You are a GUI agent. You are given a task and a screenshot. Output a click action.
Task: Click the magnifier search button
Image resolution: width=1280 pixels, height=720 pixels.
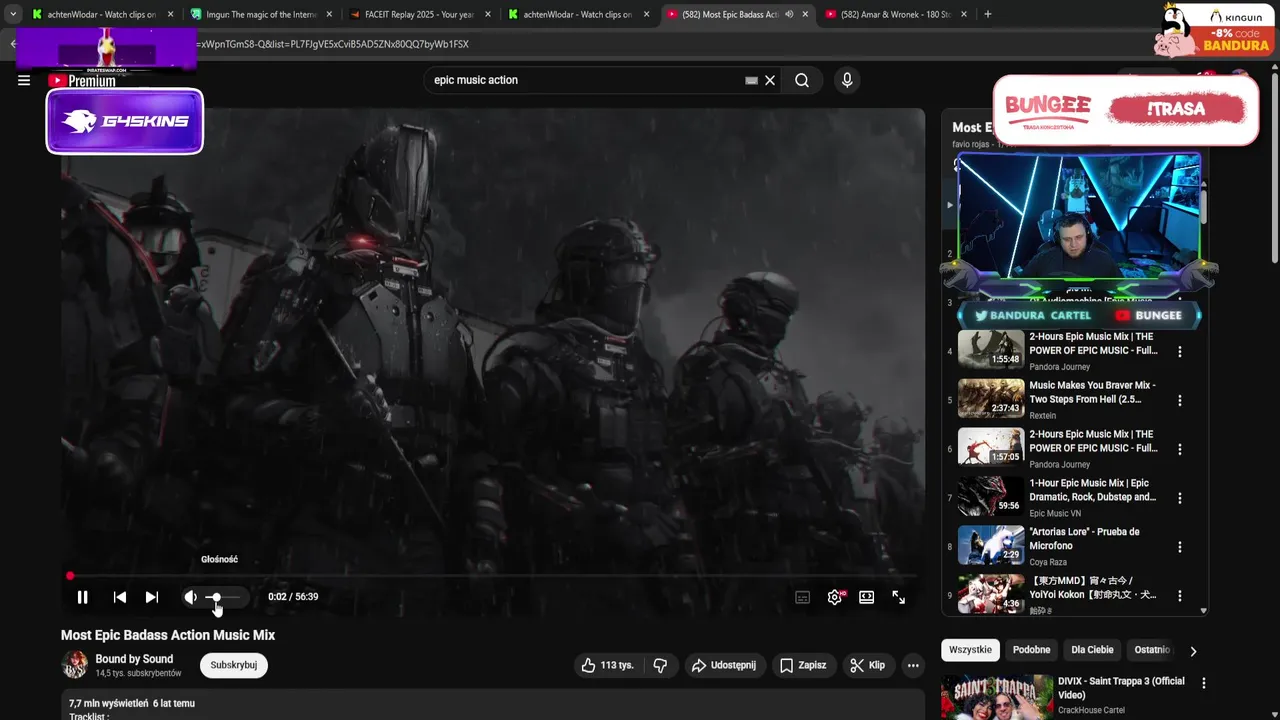[x=802, y=81]
